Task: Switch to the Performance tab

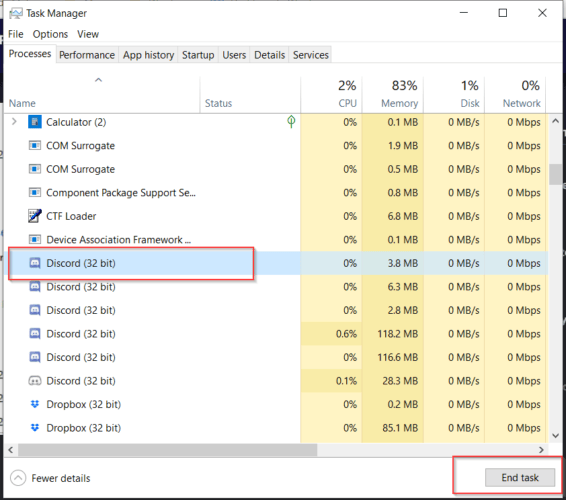Action: click(x=87, y=55)
